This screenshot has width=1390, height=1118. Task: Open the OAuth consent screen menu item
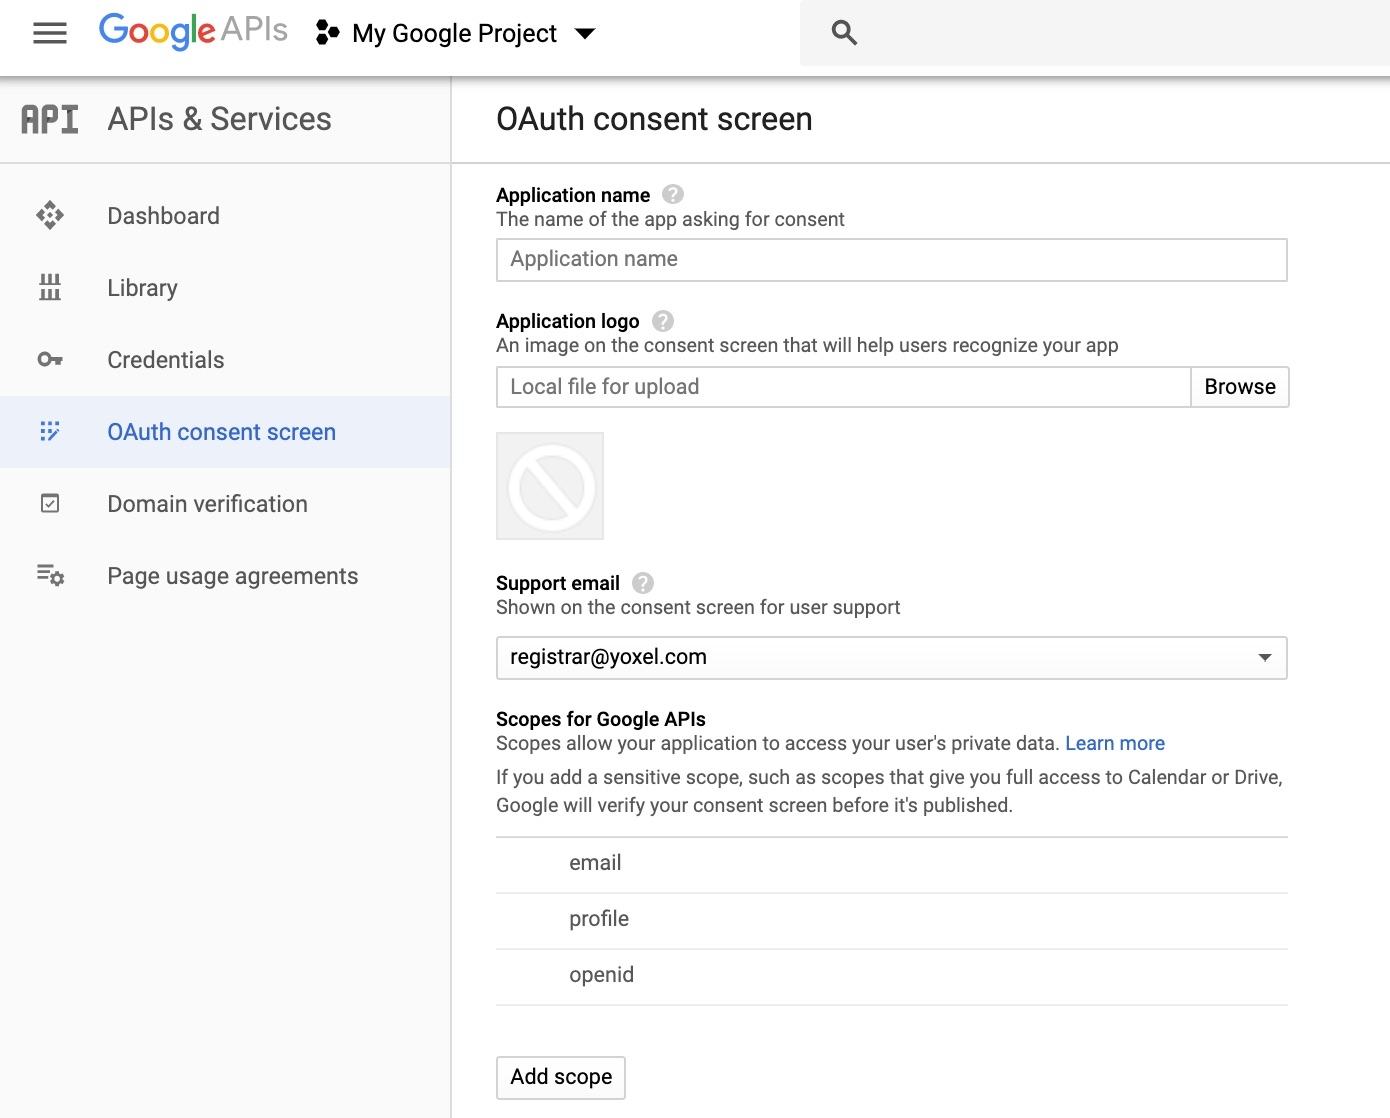point(221,432)
